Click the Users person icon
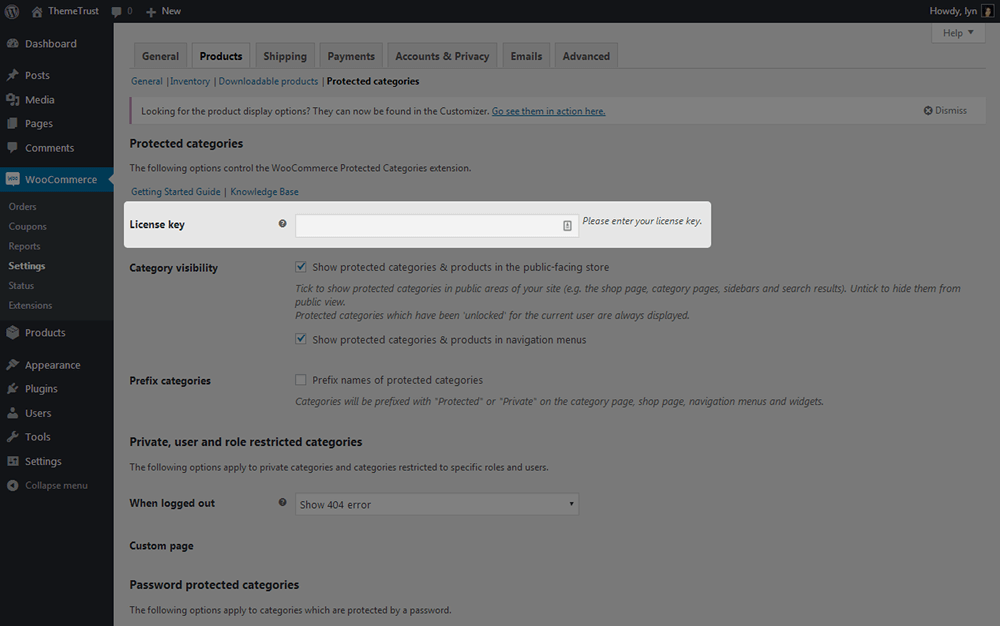Screen dimensions: 1000x626 pyautogui.click(x=13, y=413)
